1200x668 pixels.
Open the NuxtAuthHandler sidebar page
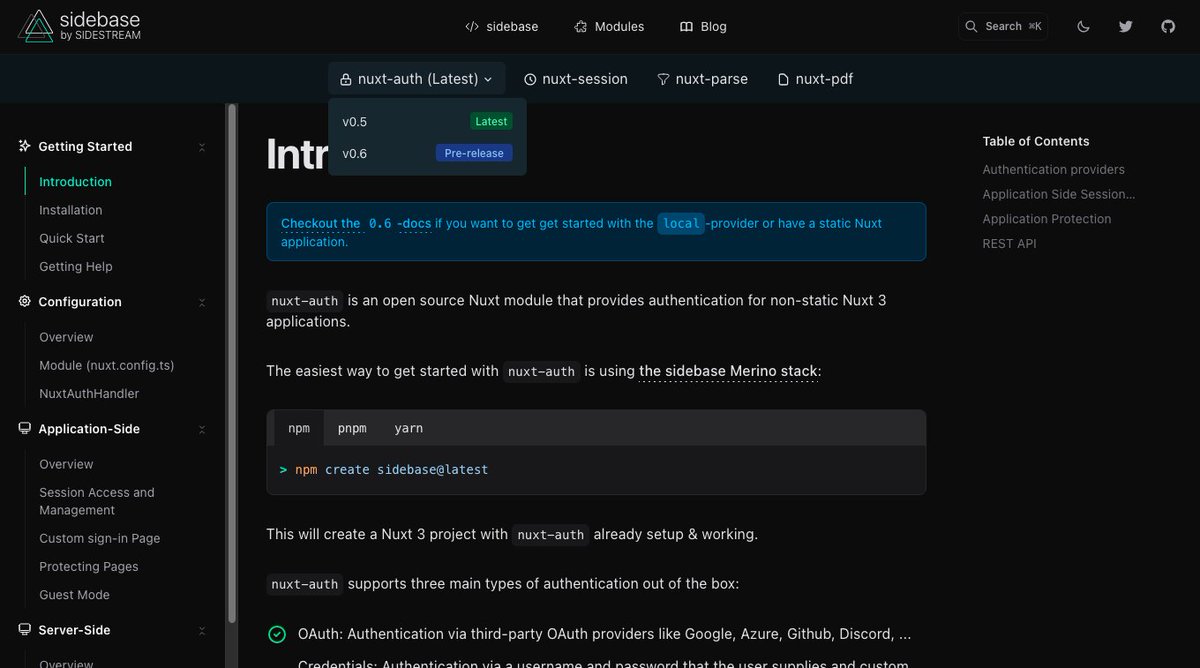pos(89,393)
